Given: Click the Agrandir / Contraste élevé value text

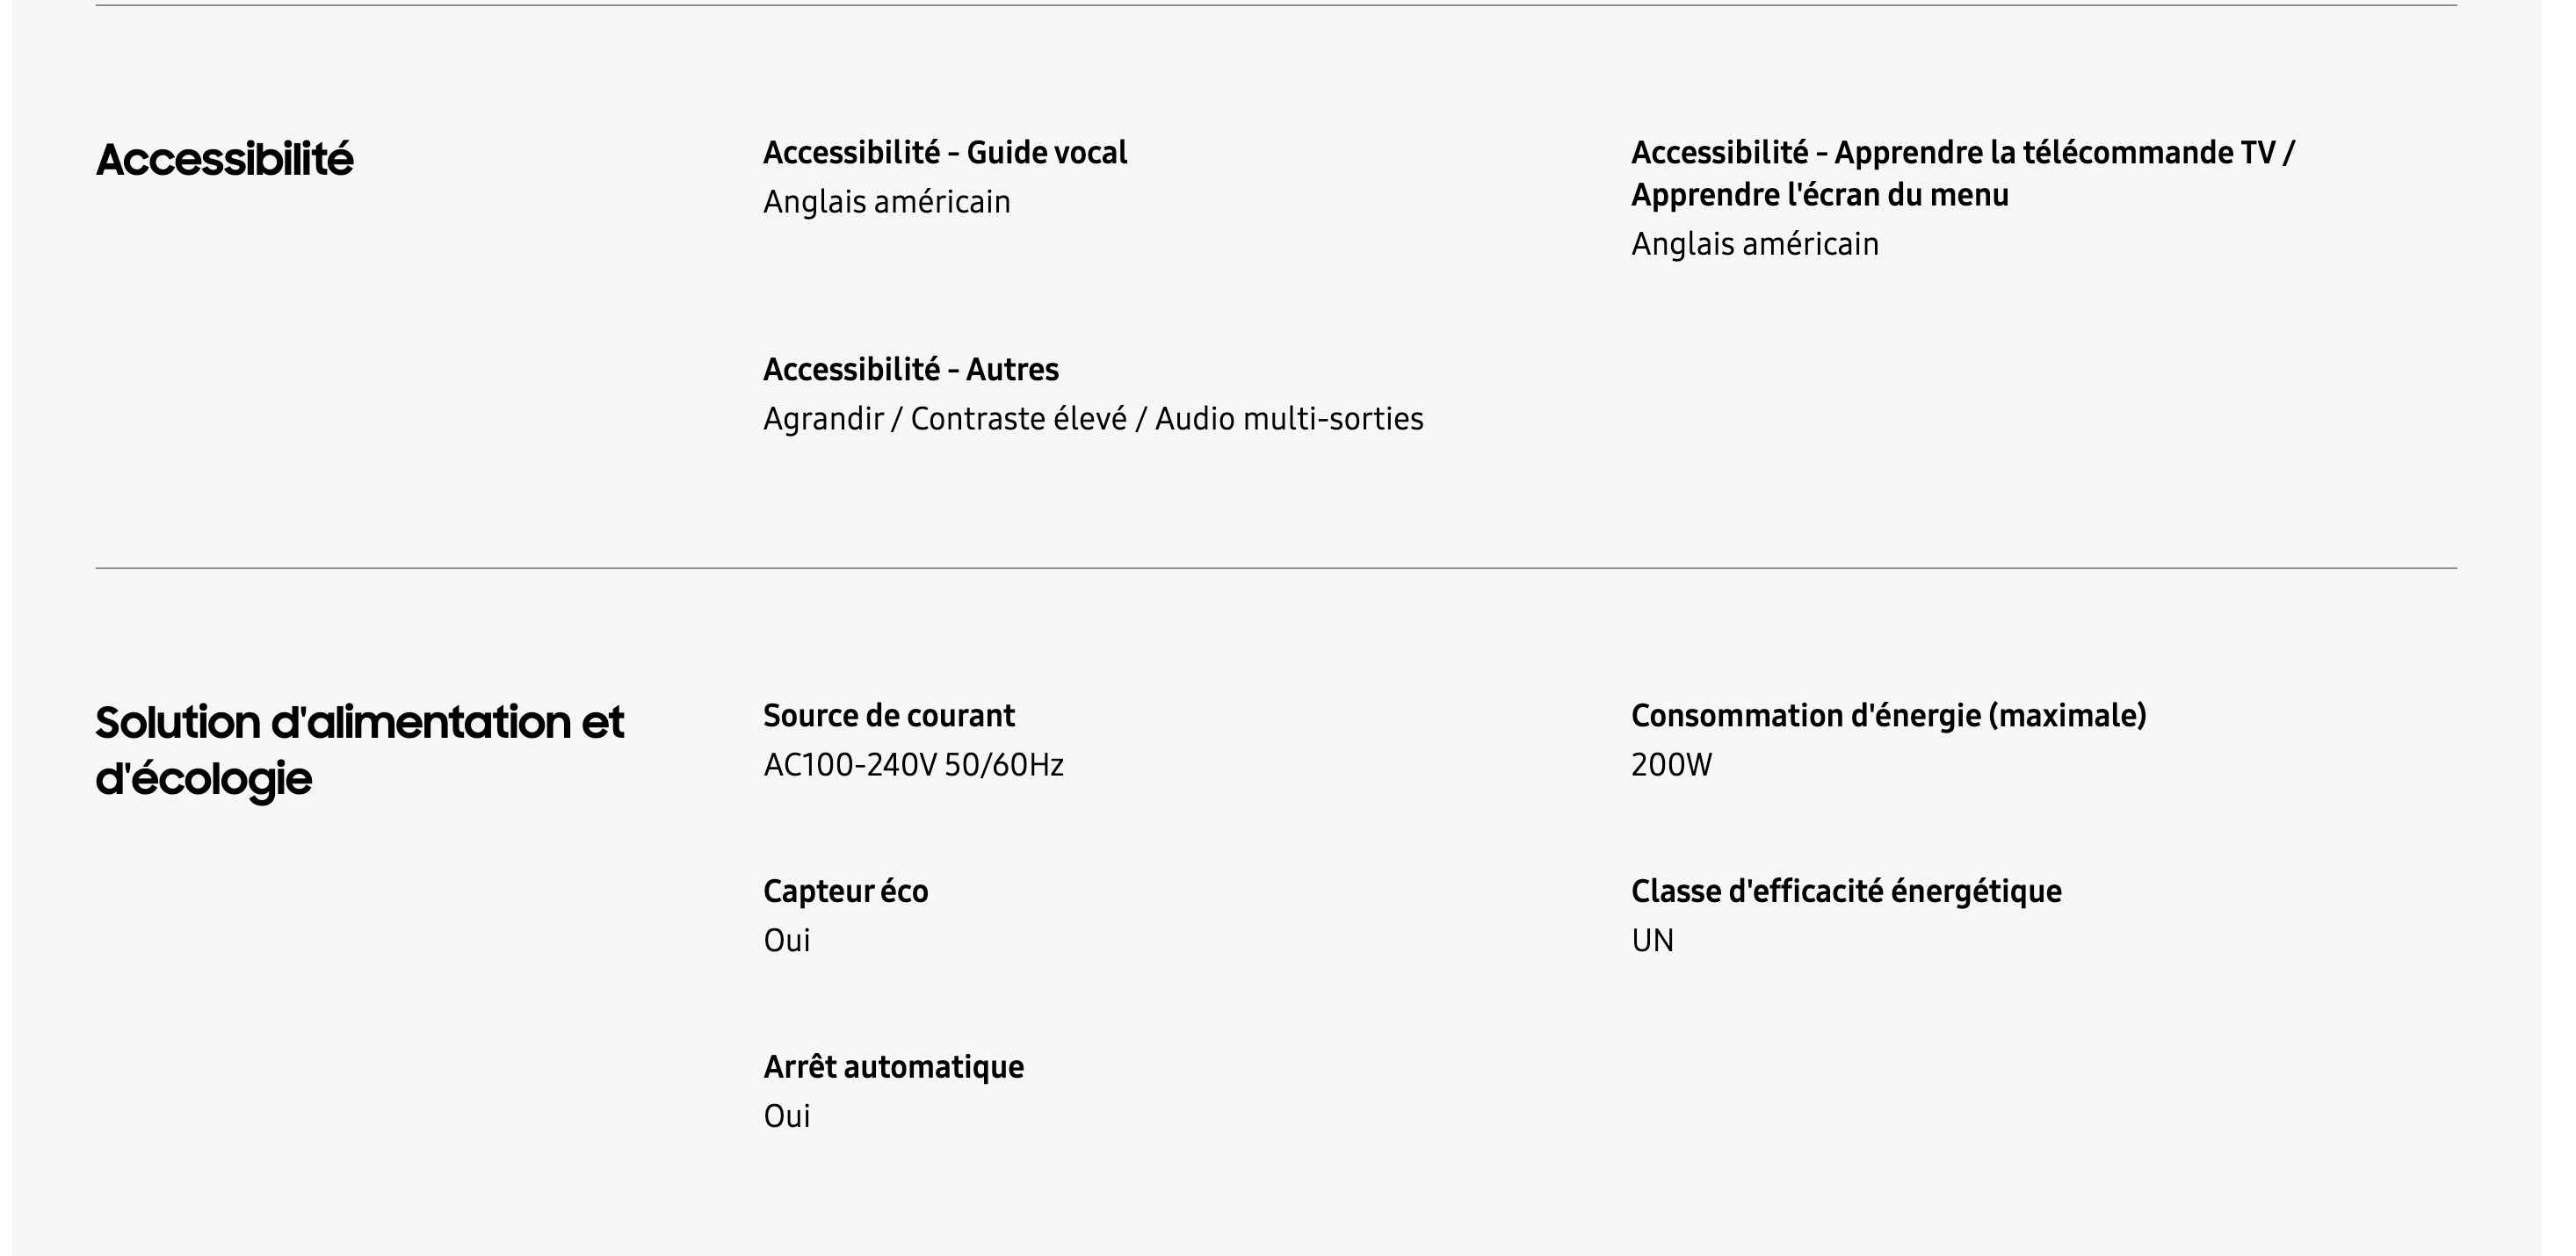Looking at the screenshot, I should pyautogui.click(x=1092, y=419).
